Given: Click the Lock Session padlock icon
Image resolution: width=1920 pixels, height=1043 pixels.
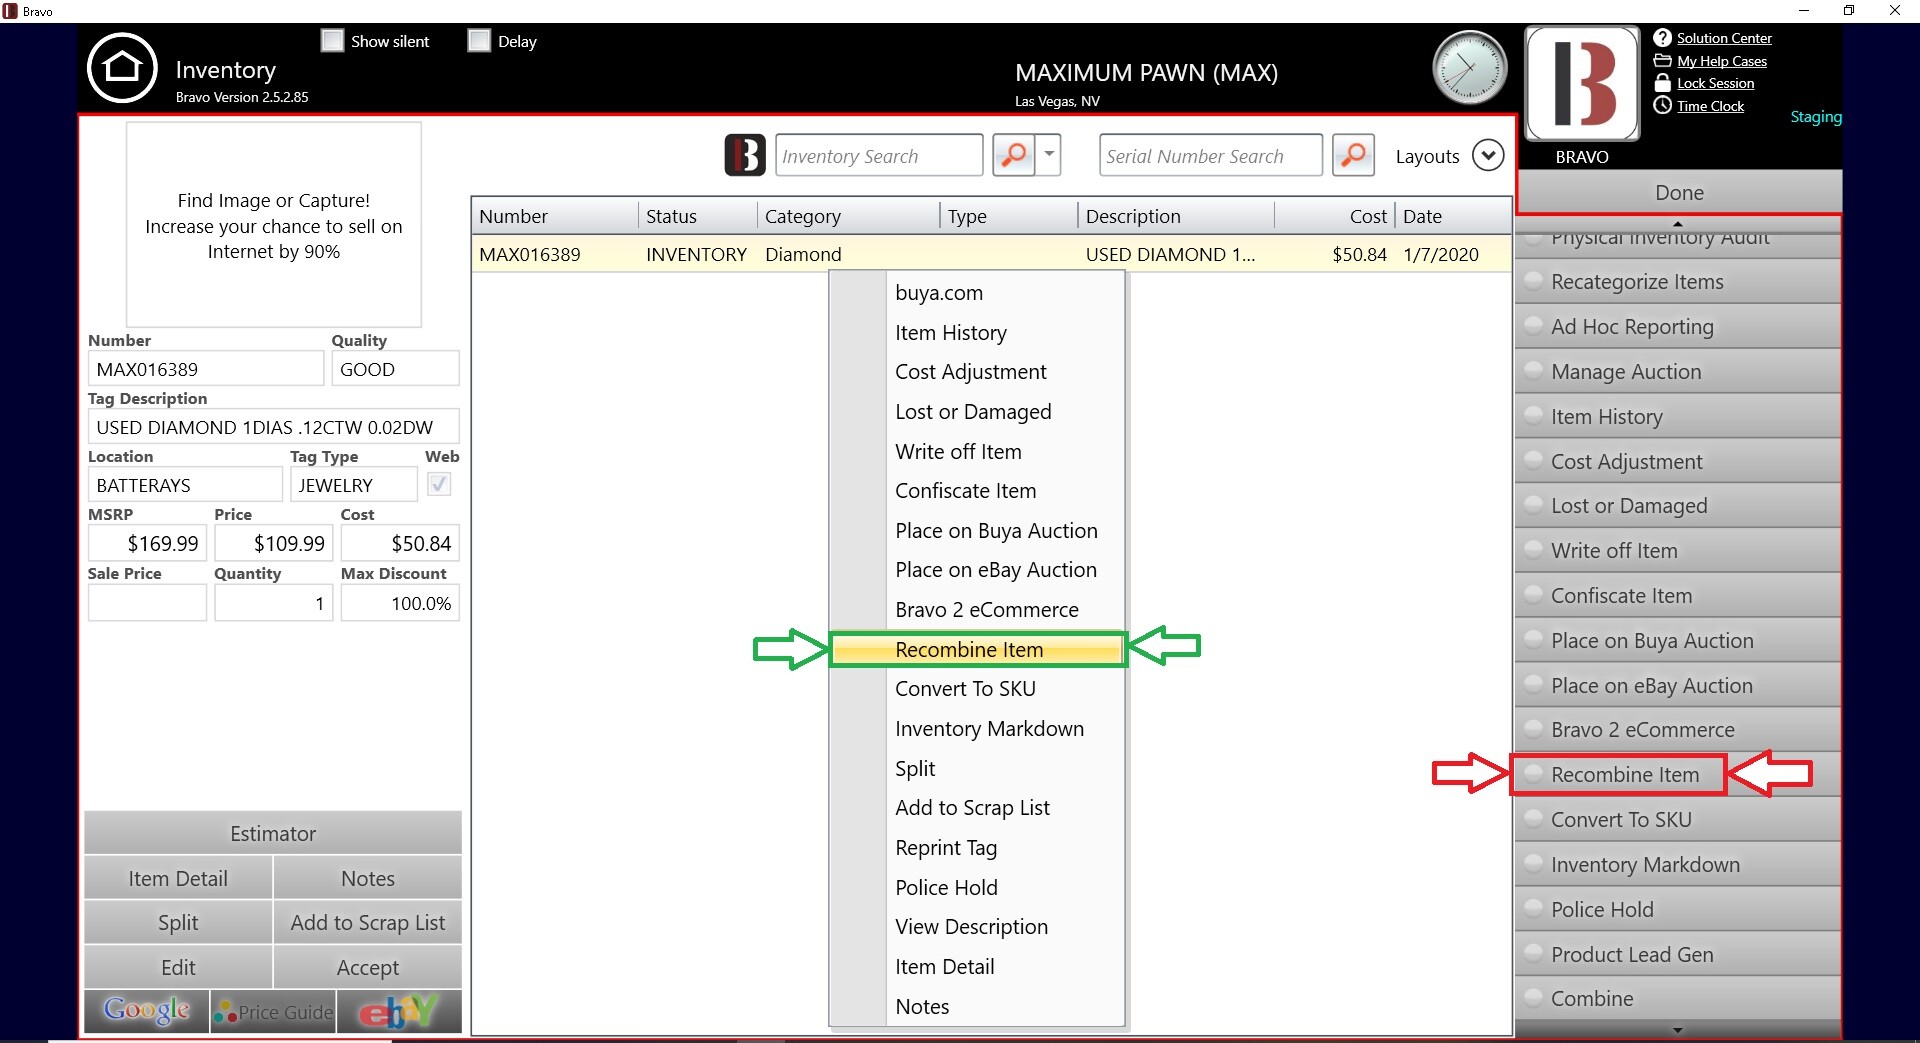Looking at the screenshot, I should coord(1662,83).
